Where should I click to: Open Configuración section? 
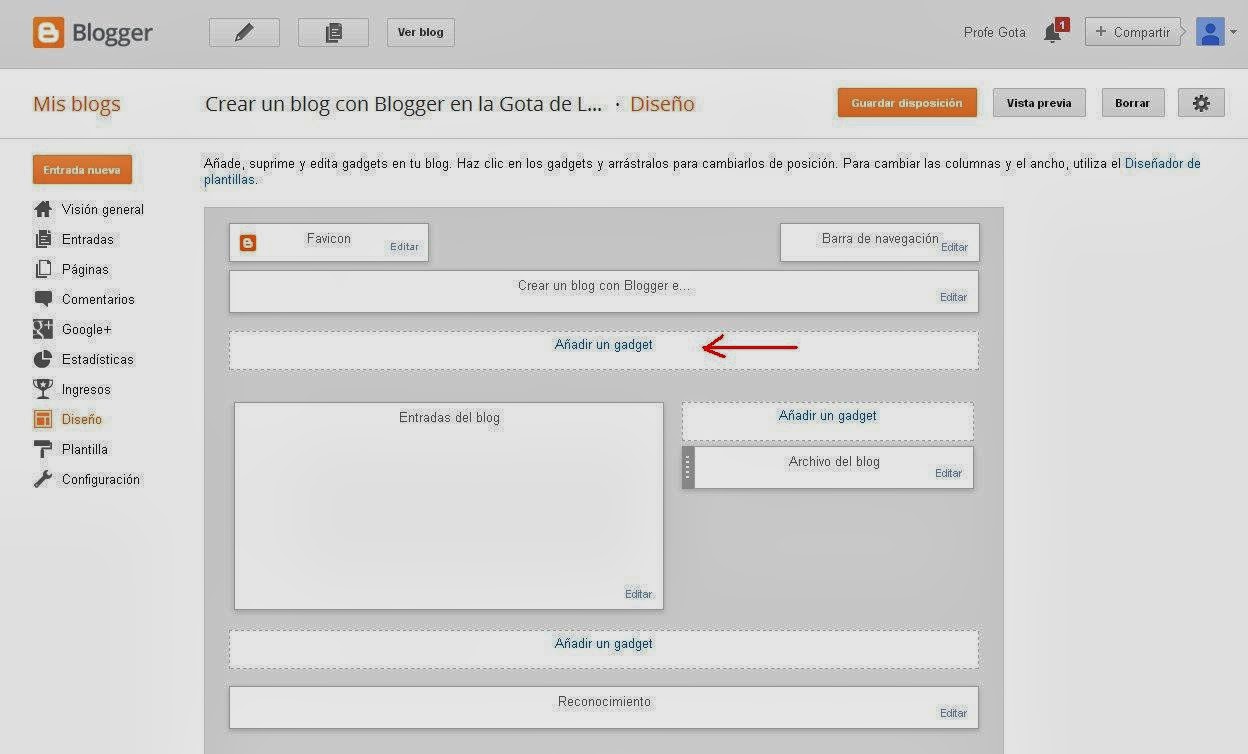(x=101, y=479)
